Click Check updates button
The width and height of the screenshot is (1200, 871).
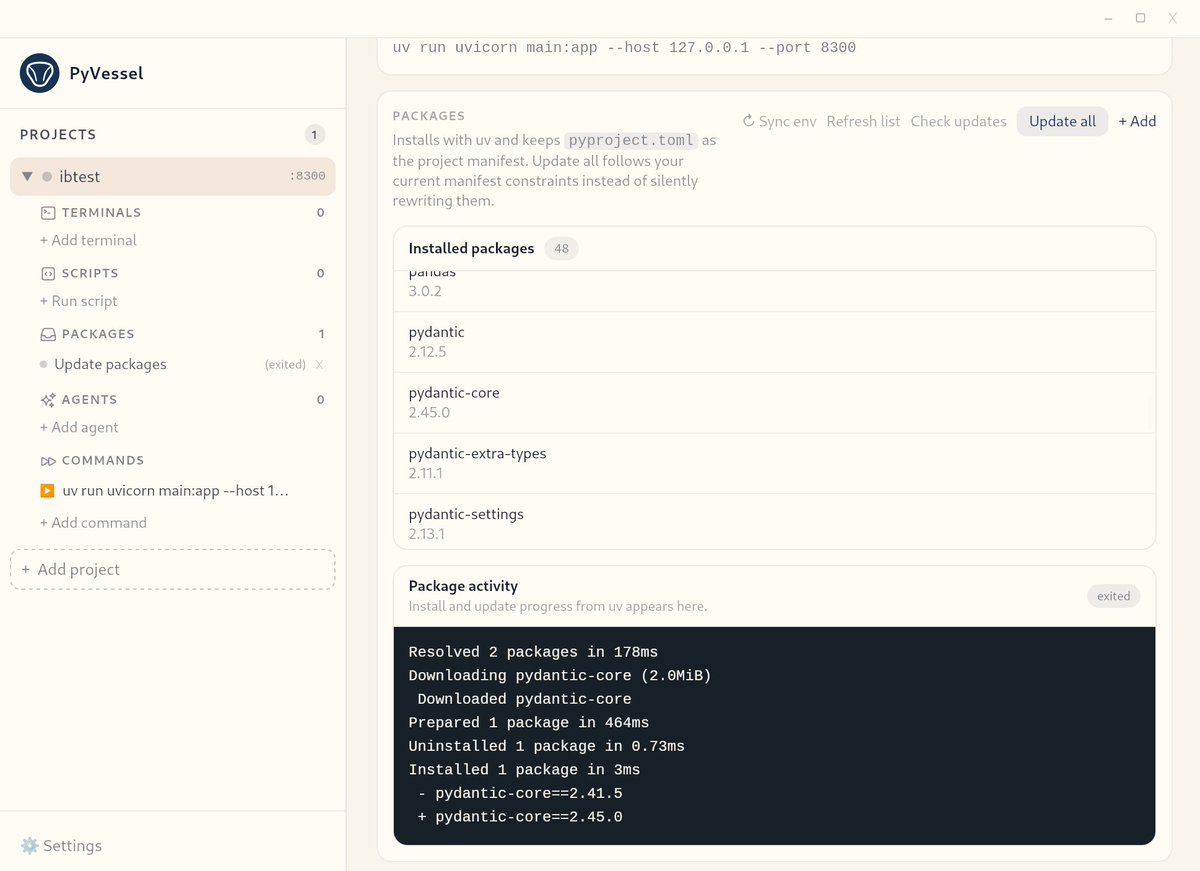pyautogui.click(x=958, y=121)
